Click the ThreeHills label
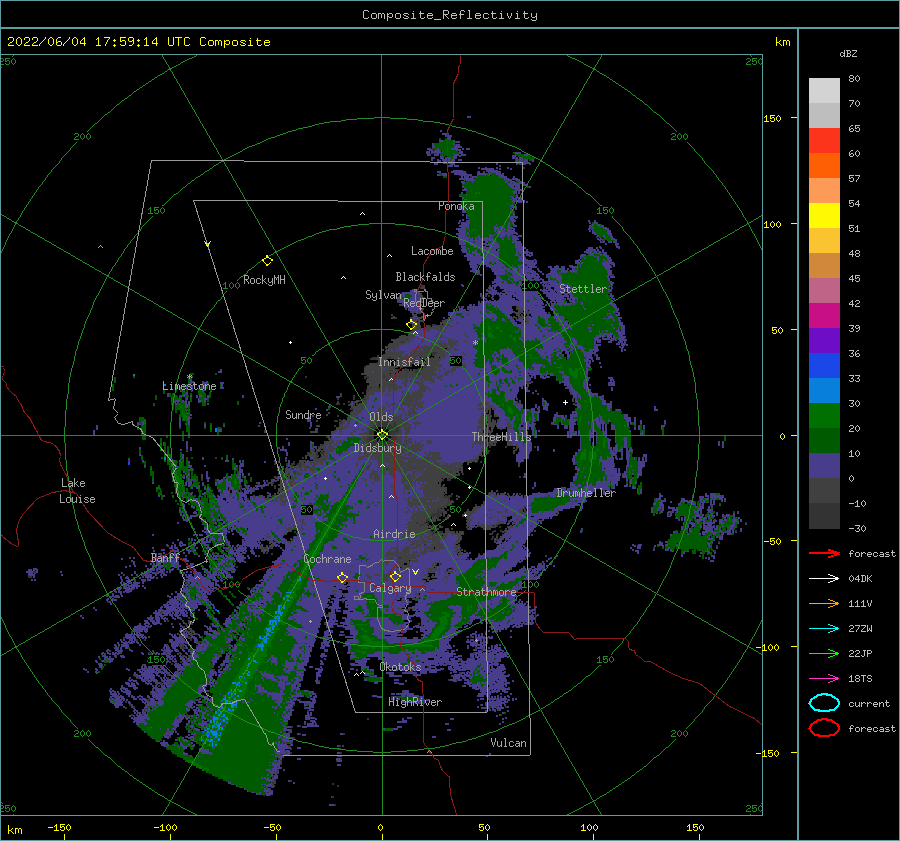Image resolution: width=900 pixels, height=841 pixels. click(x=501, y=437)
